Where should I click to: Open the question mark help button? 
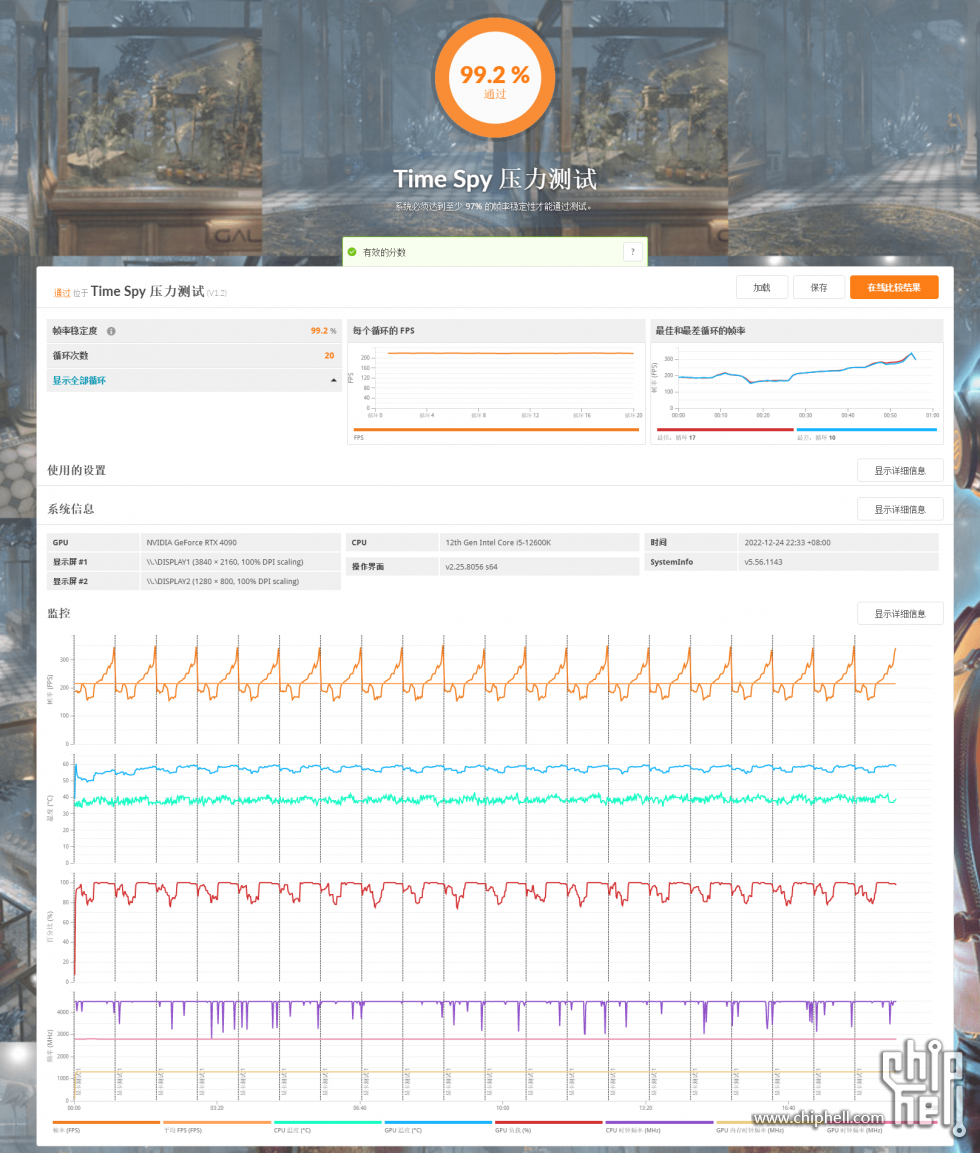tap(633, 252)
